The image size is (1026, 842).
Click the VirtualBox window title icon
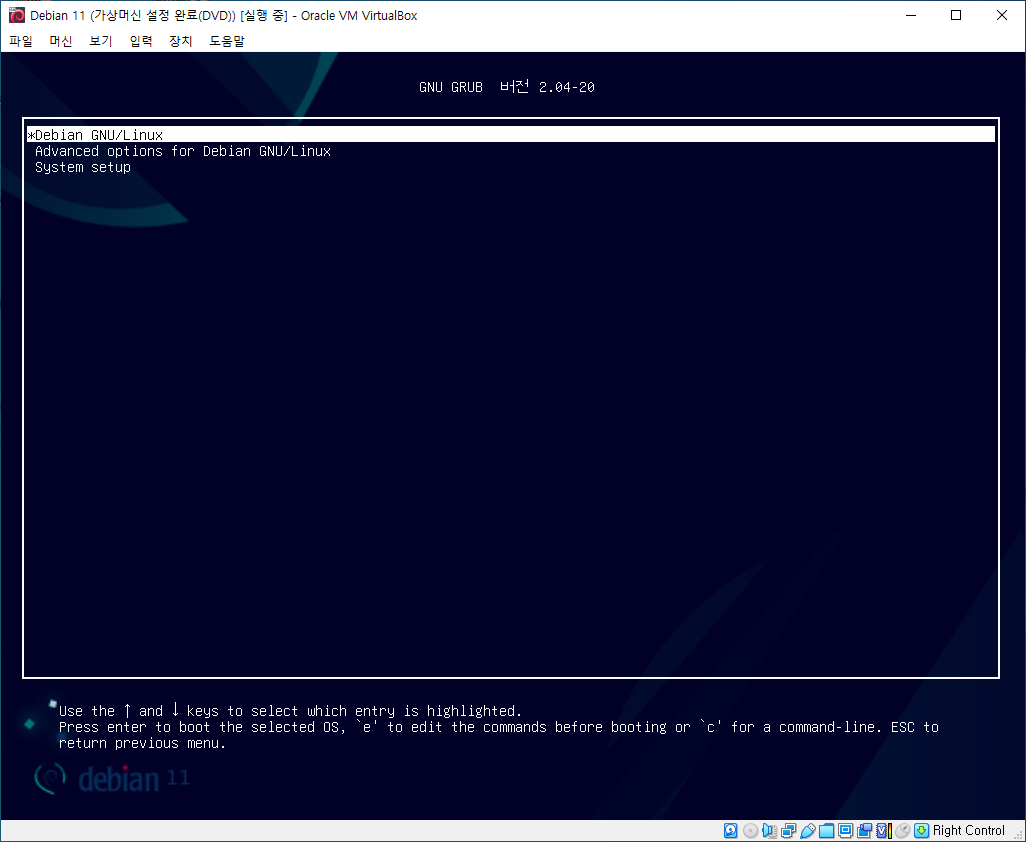tap(16, 15)
